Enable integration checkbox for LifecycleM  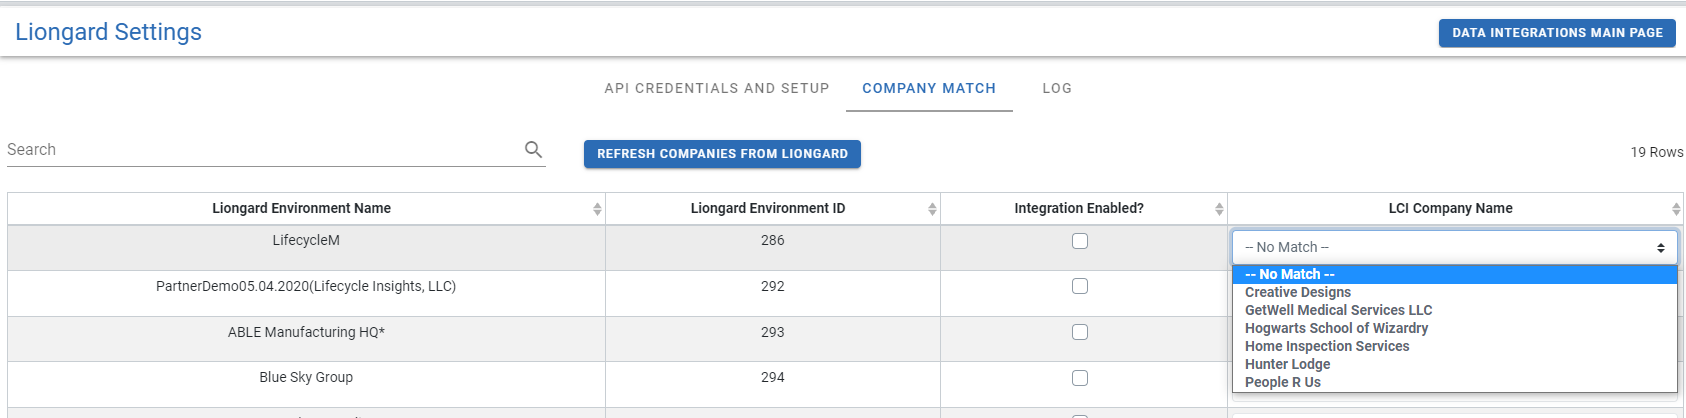[1080, 241]
